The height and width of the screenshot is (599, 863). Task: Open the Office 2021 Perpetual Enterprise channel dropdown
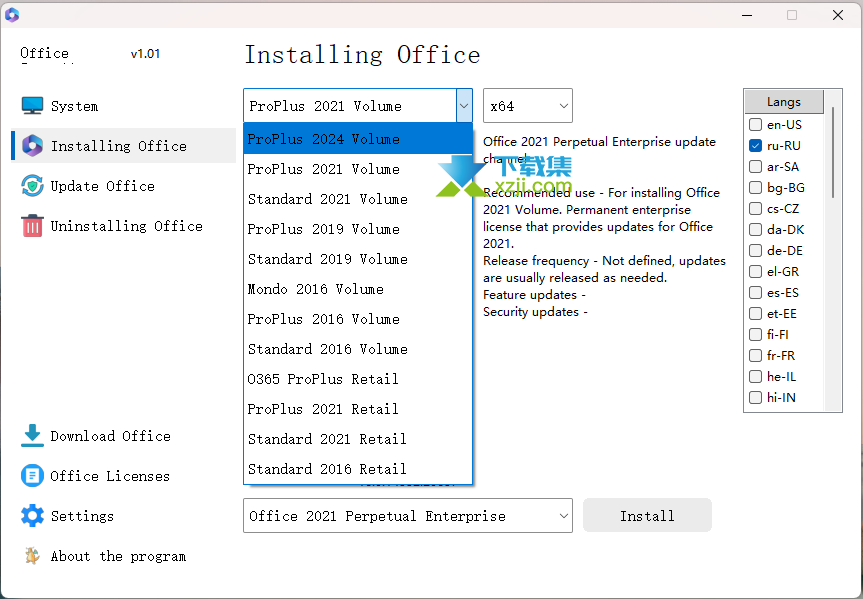click(x=408, y=515)
